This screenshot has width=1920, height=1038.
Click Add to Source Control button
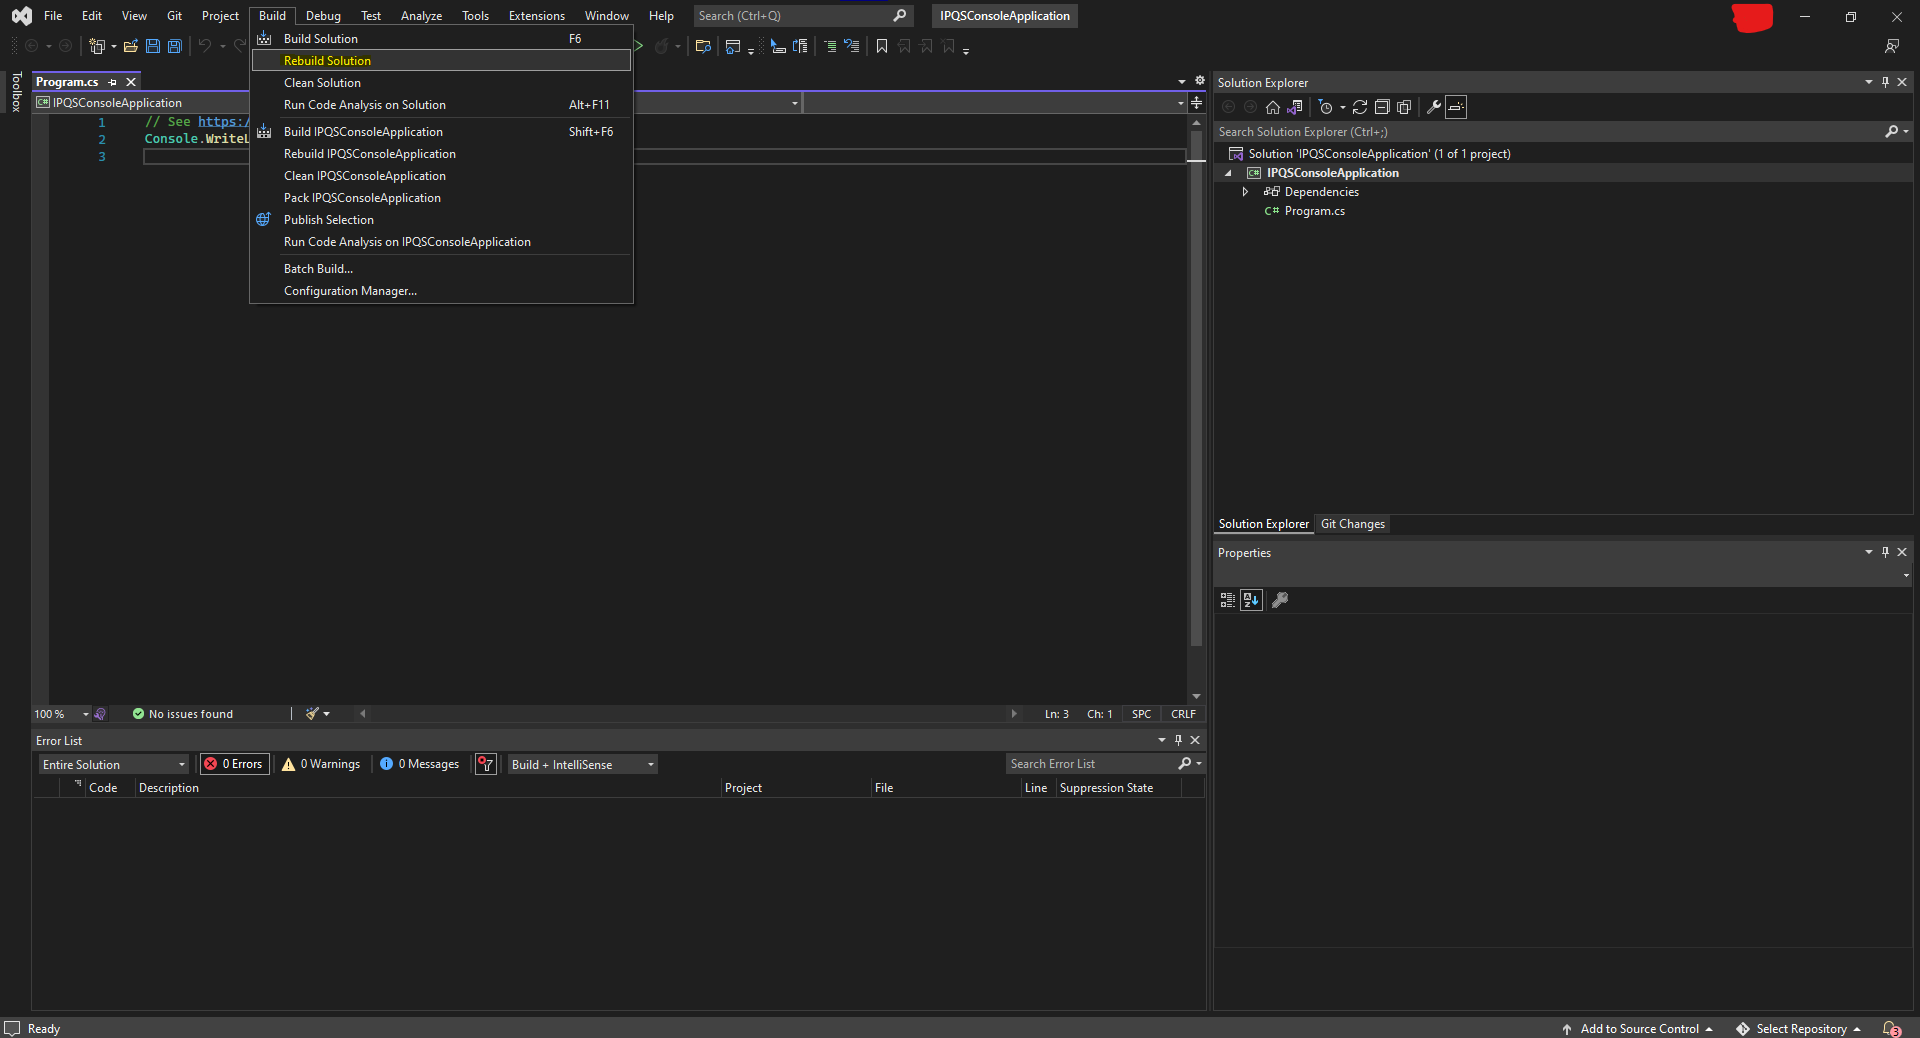point(1637,1029)
